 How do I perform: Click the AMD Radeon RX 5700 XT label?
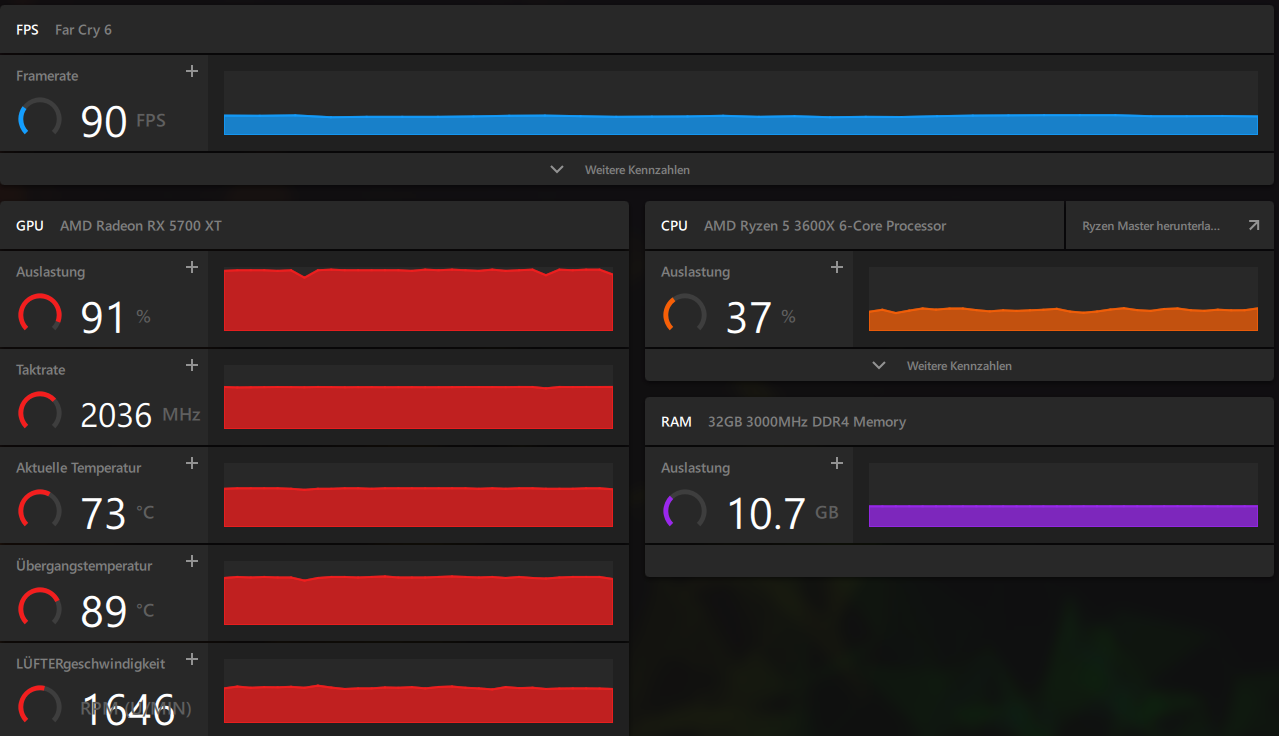141,226
